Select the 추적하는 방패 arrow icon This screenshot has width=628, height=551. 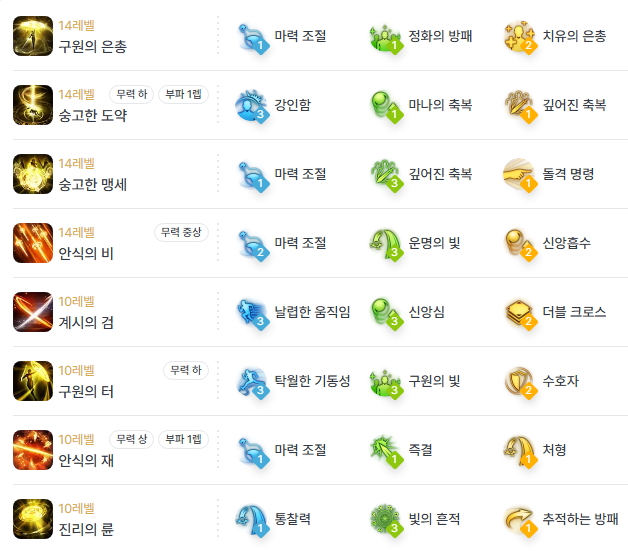point(519,521)
